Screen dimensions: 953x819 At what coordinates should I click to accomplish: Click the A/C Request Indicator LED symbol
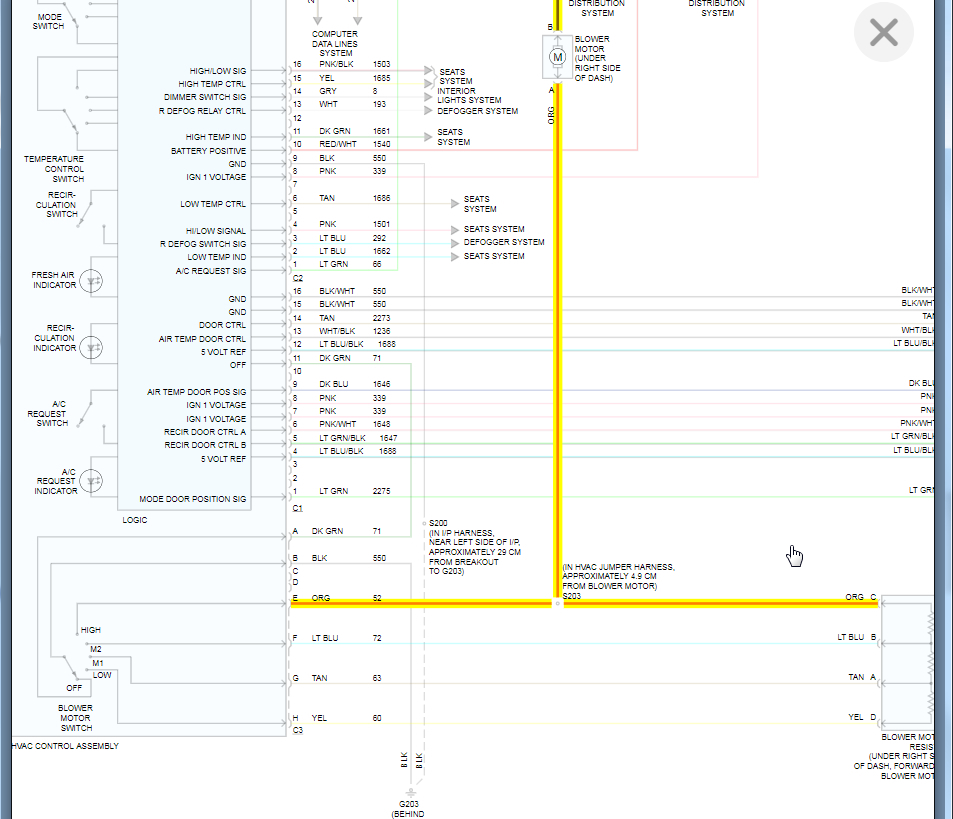[x=91, y=481]
